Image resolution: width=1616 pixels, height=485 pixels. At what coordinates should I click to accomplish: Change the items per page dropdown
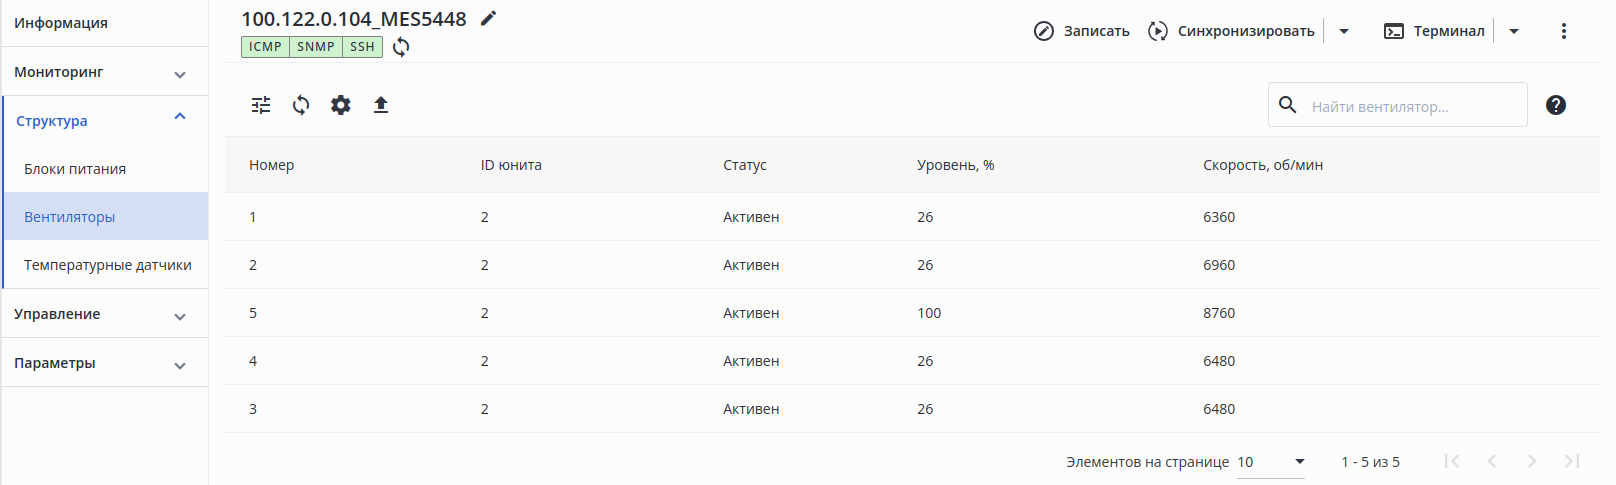[x=1271, y=462]
